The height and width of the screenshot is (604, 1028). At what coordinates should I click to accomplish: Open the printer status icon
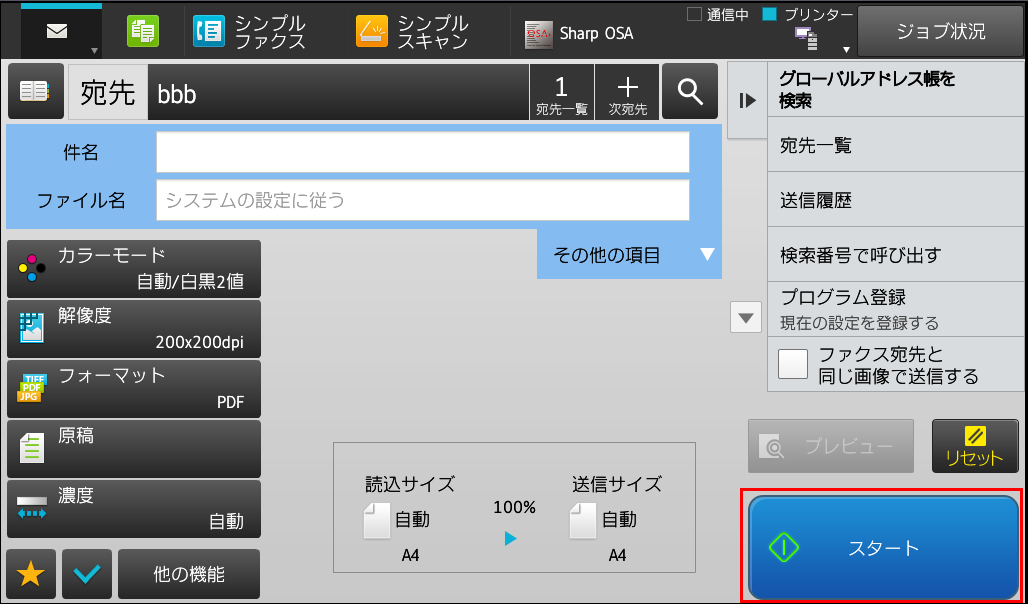pos(806,39)
